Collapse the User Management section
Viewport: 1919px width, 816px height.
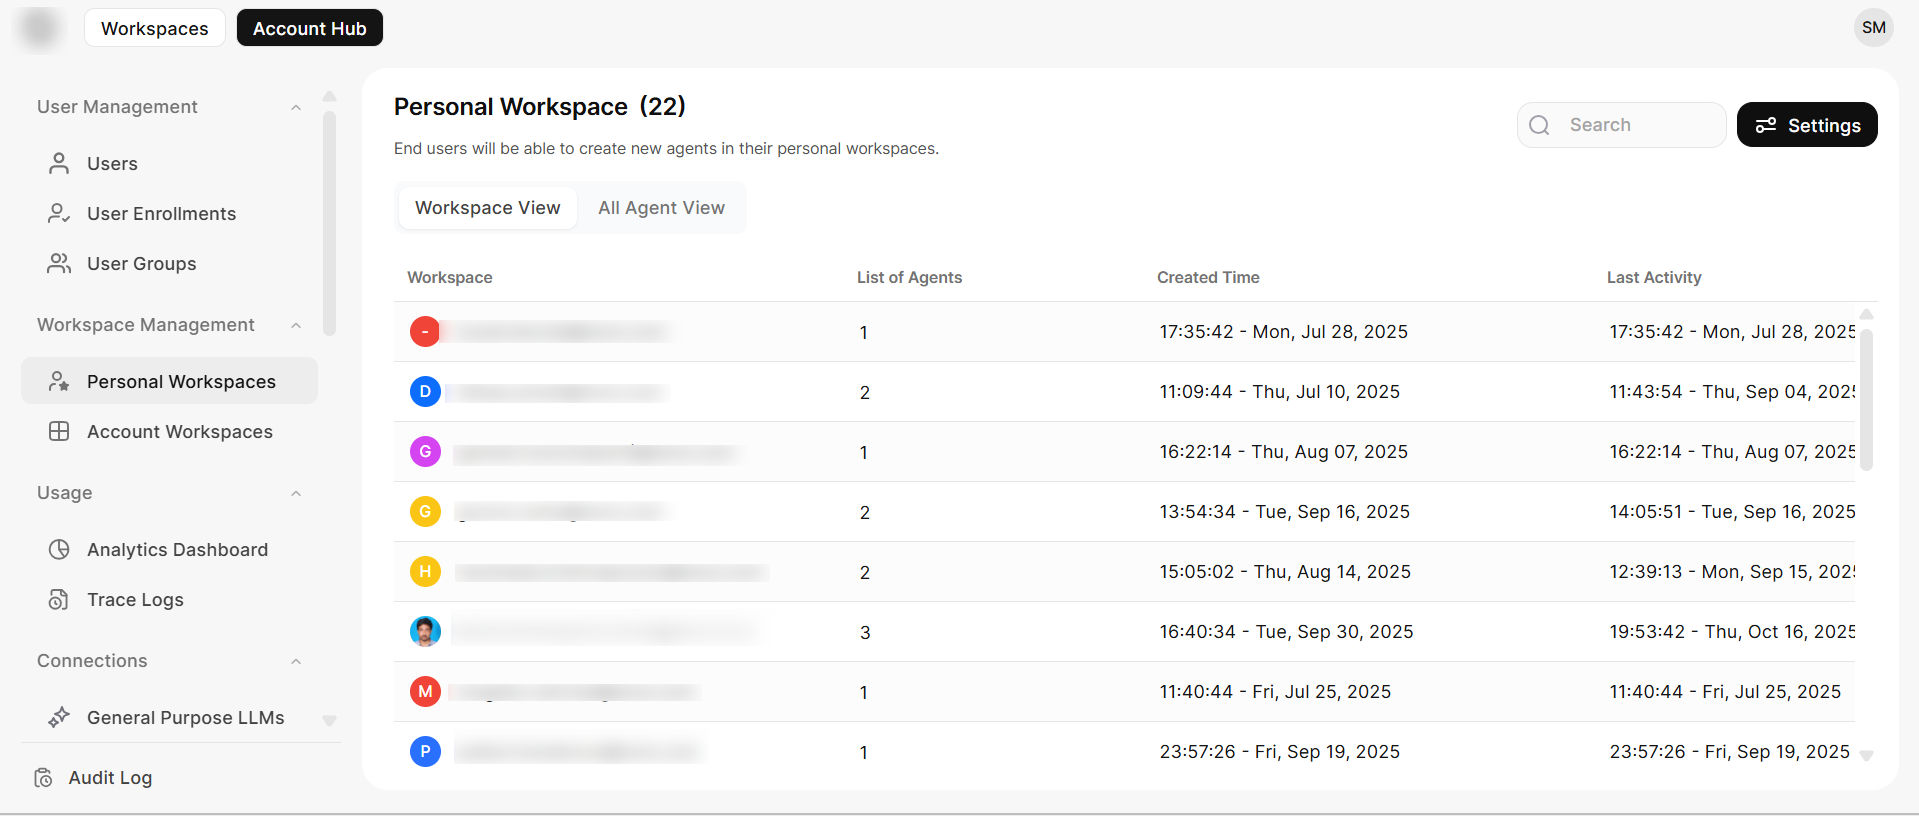pos(296,107)
